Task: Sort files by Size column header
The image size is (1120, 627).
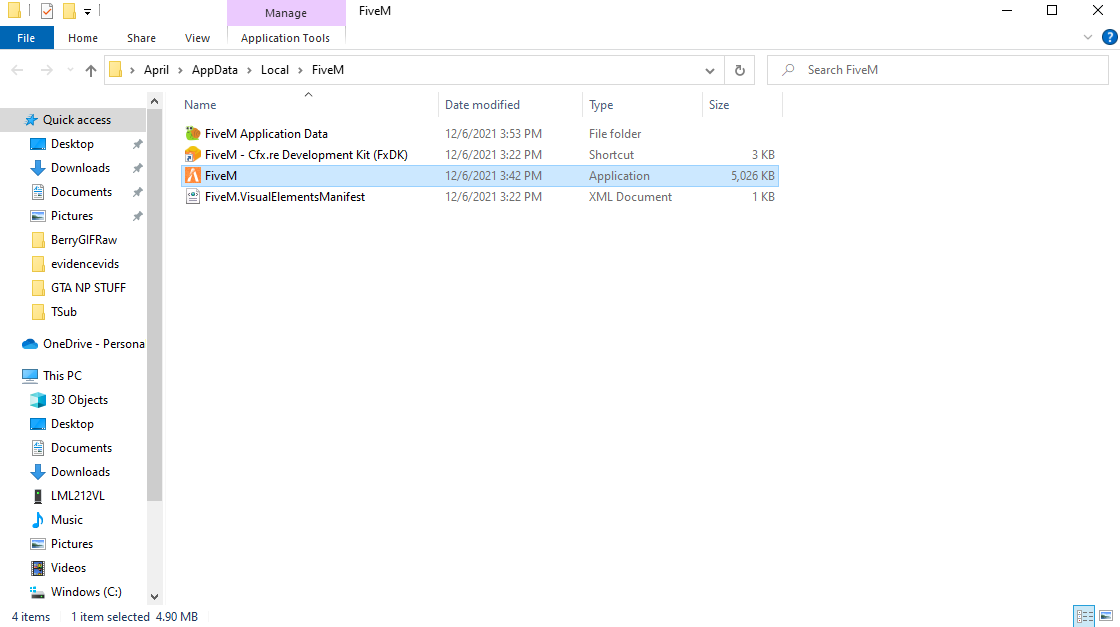Action: click(x=742, y=105)
